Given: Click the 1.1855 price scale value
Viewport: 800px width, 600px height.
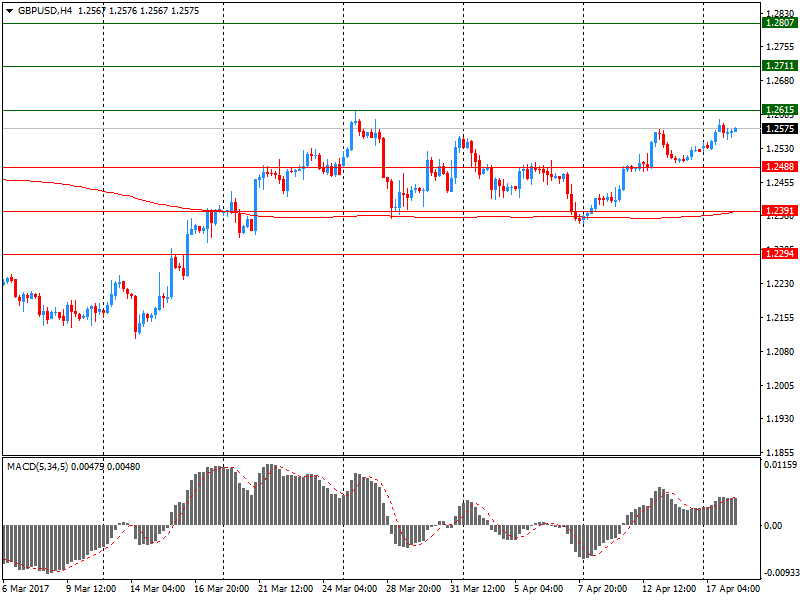Looking at the screenshot, I should point(780,453).
